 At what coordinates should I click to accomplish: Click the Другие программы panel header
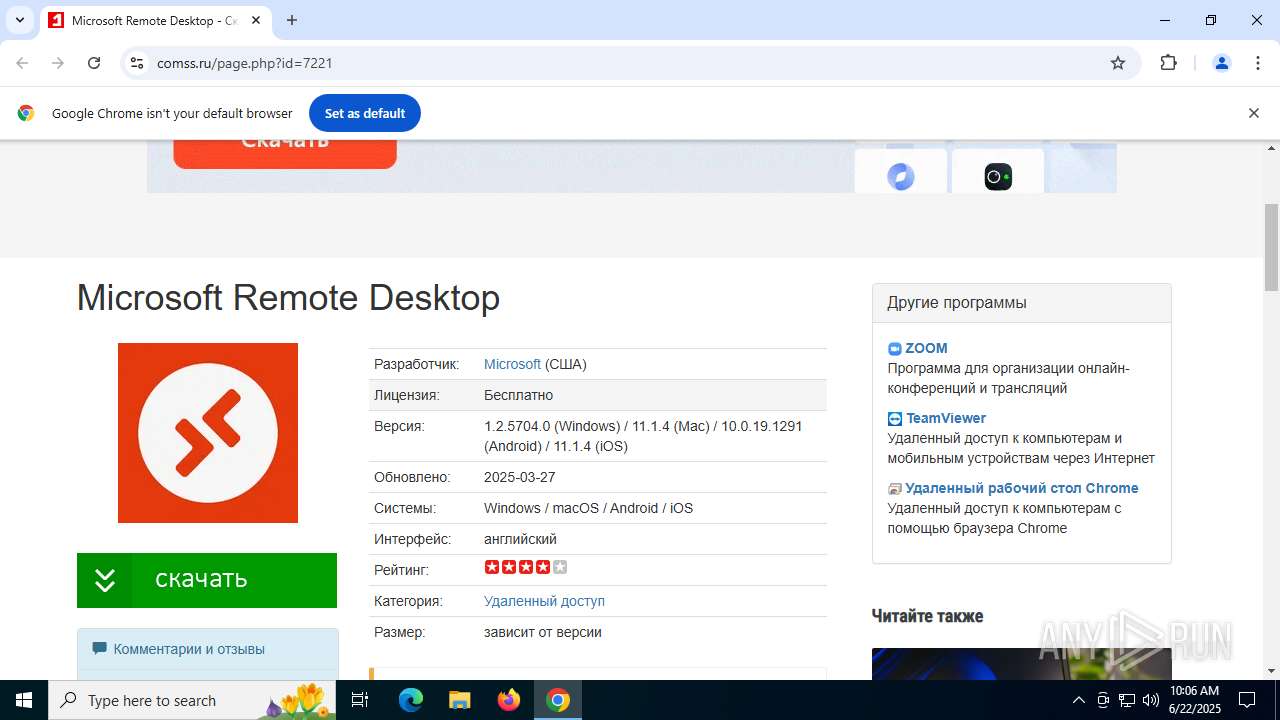[x=1021, y=303]
